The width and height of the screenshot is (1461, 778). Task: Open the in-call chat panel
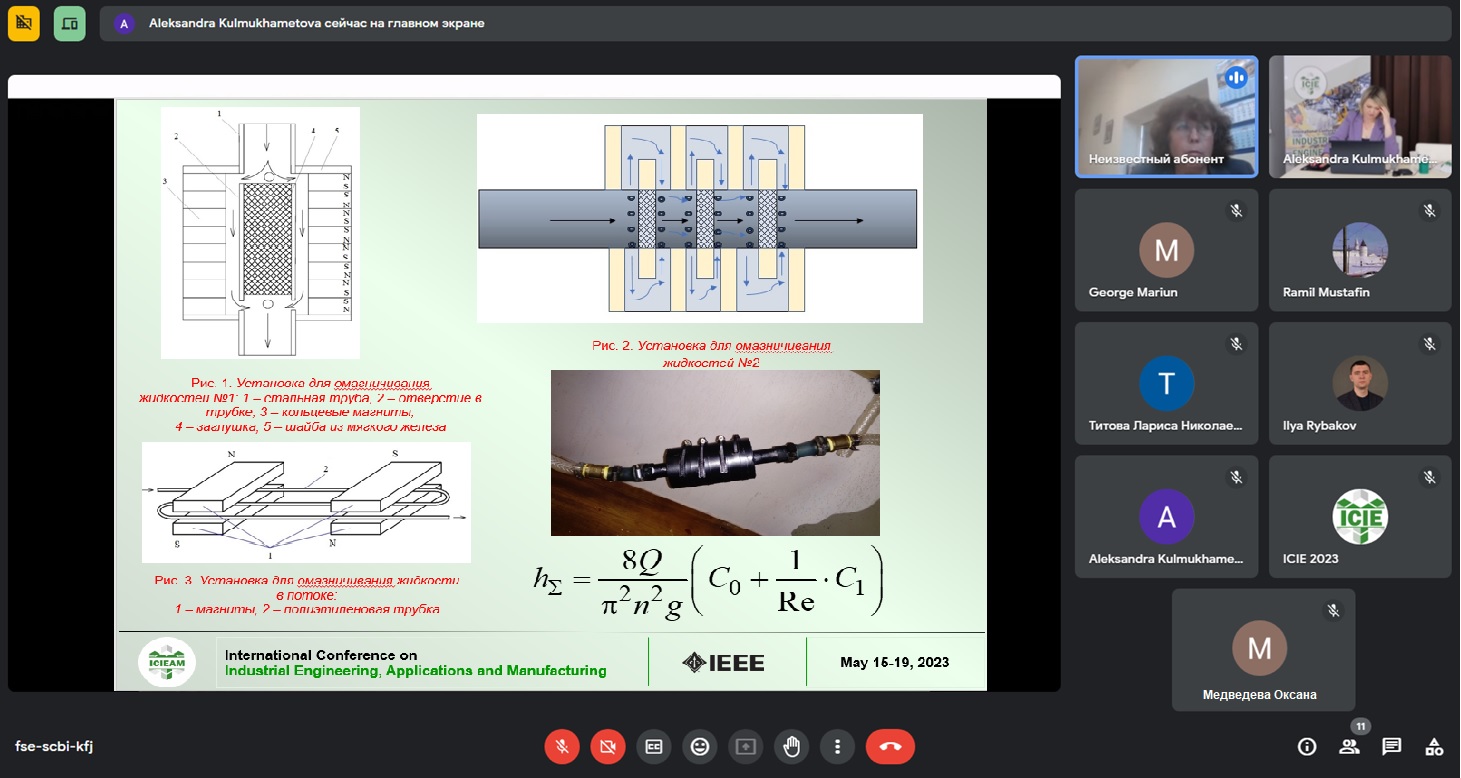(x=1391, y=746)
